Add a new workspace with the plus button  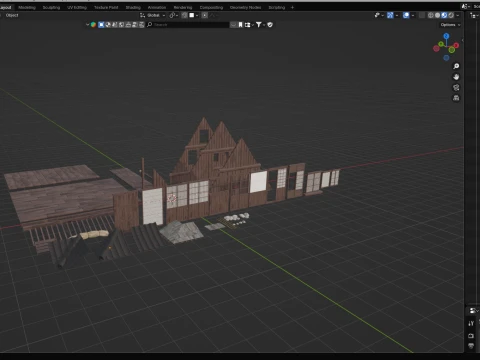292,7
